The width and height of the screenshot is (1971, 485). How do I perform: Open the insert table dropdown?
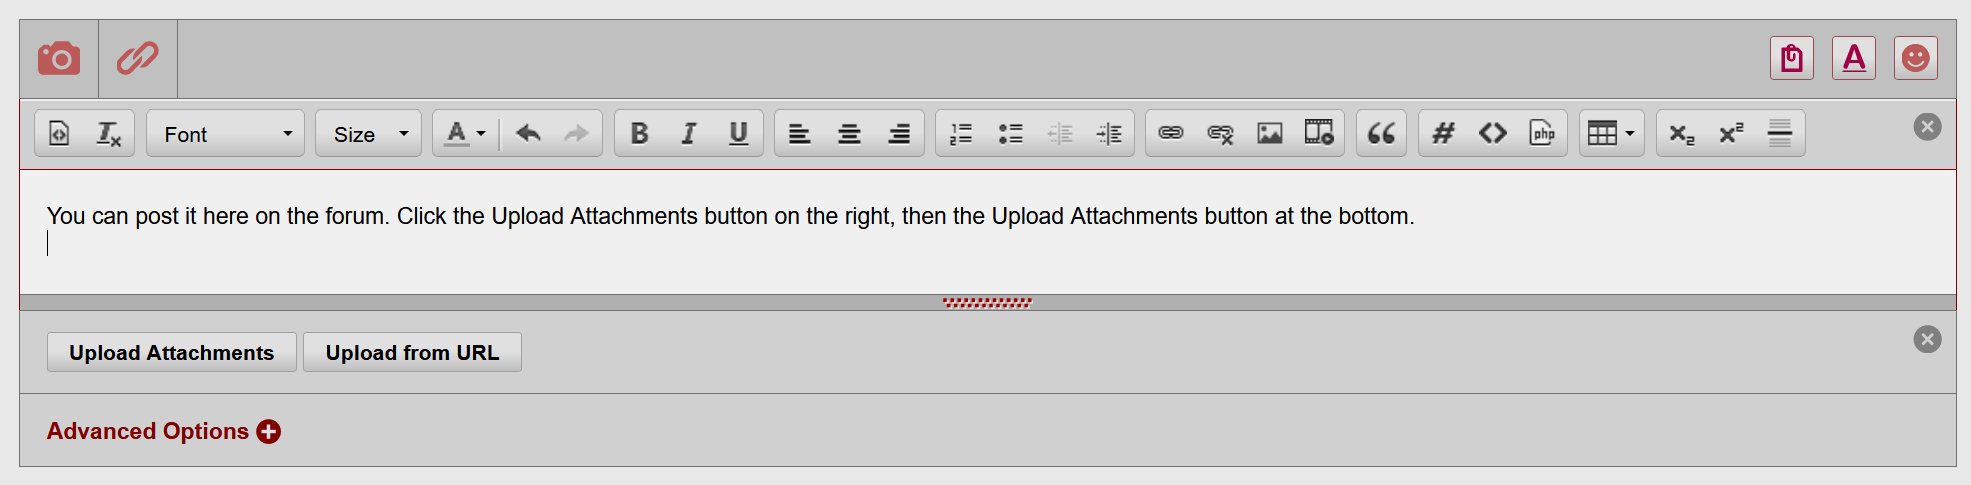click(1611, 133)
